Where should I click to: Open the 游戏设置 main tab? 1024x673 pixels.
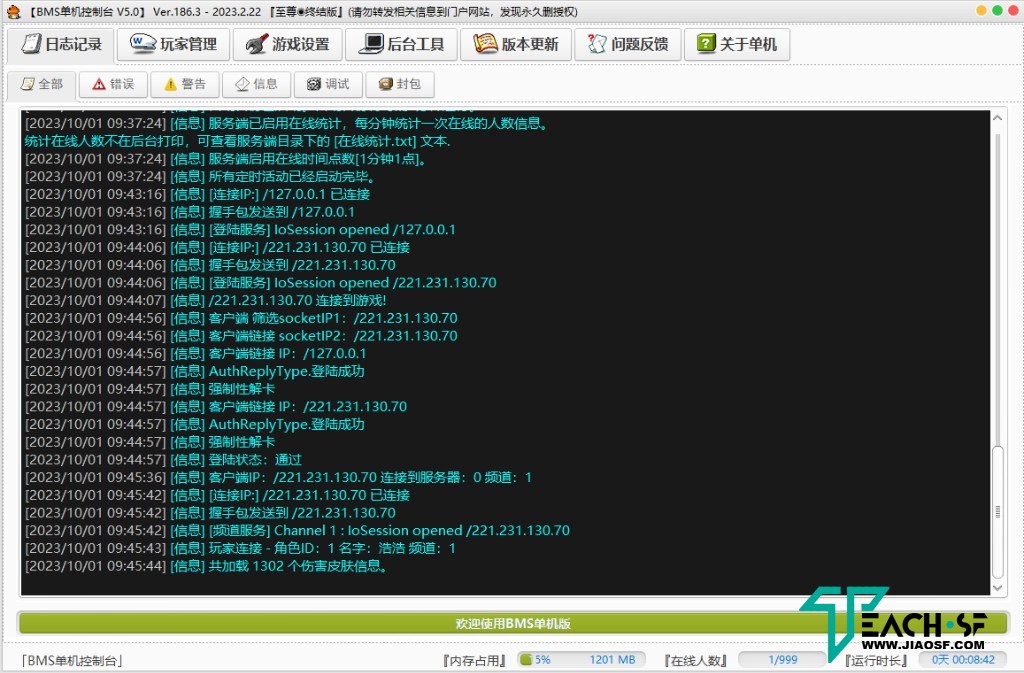(287, 44)
